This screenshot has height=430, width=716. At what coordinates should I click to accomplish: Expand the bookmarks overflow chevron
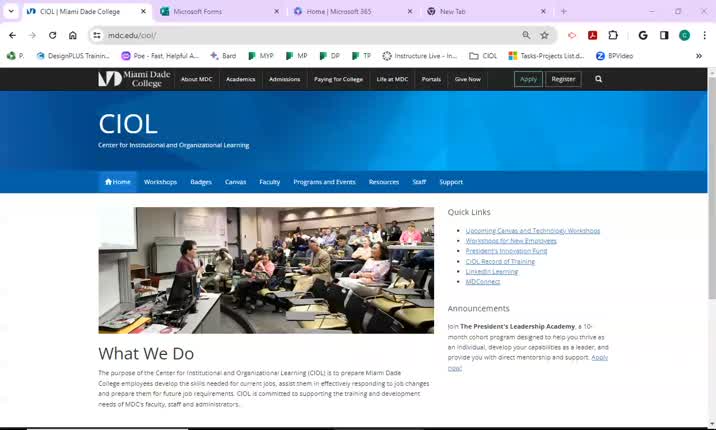click(699, 56)
